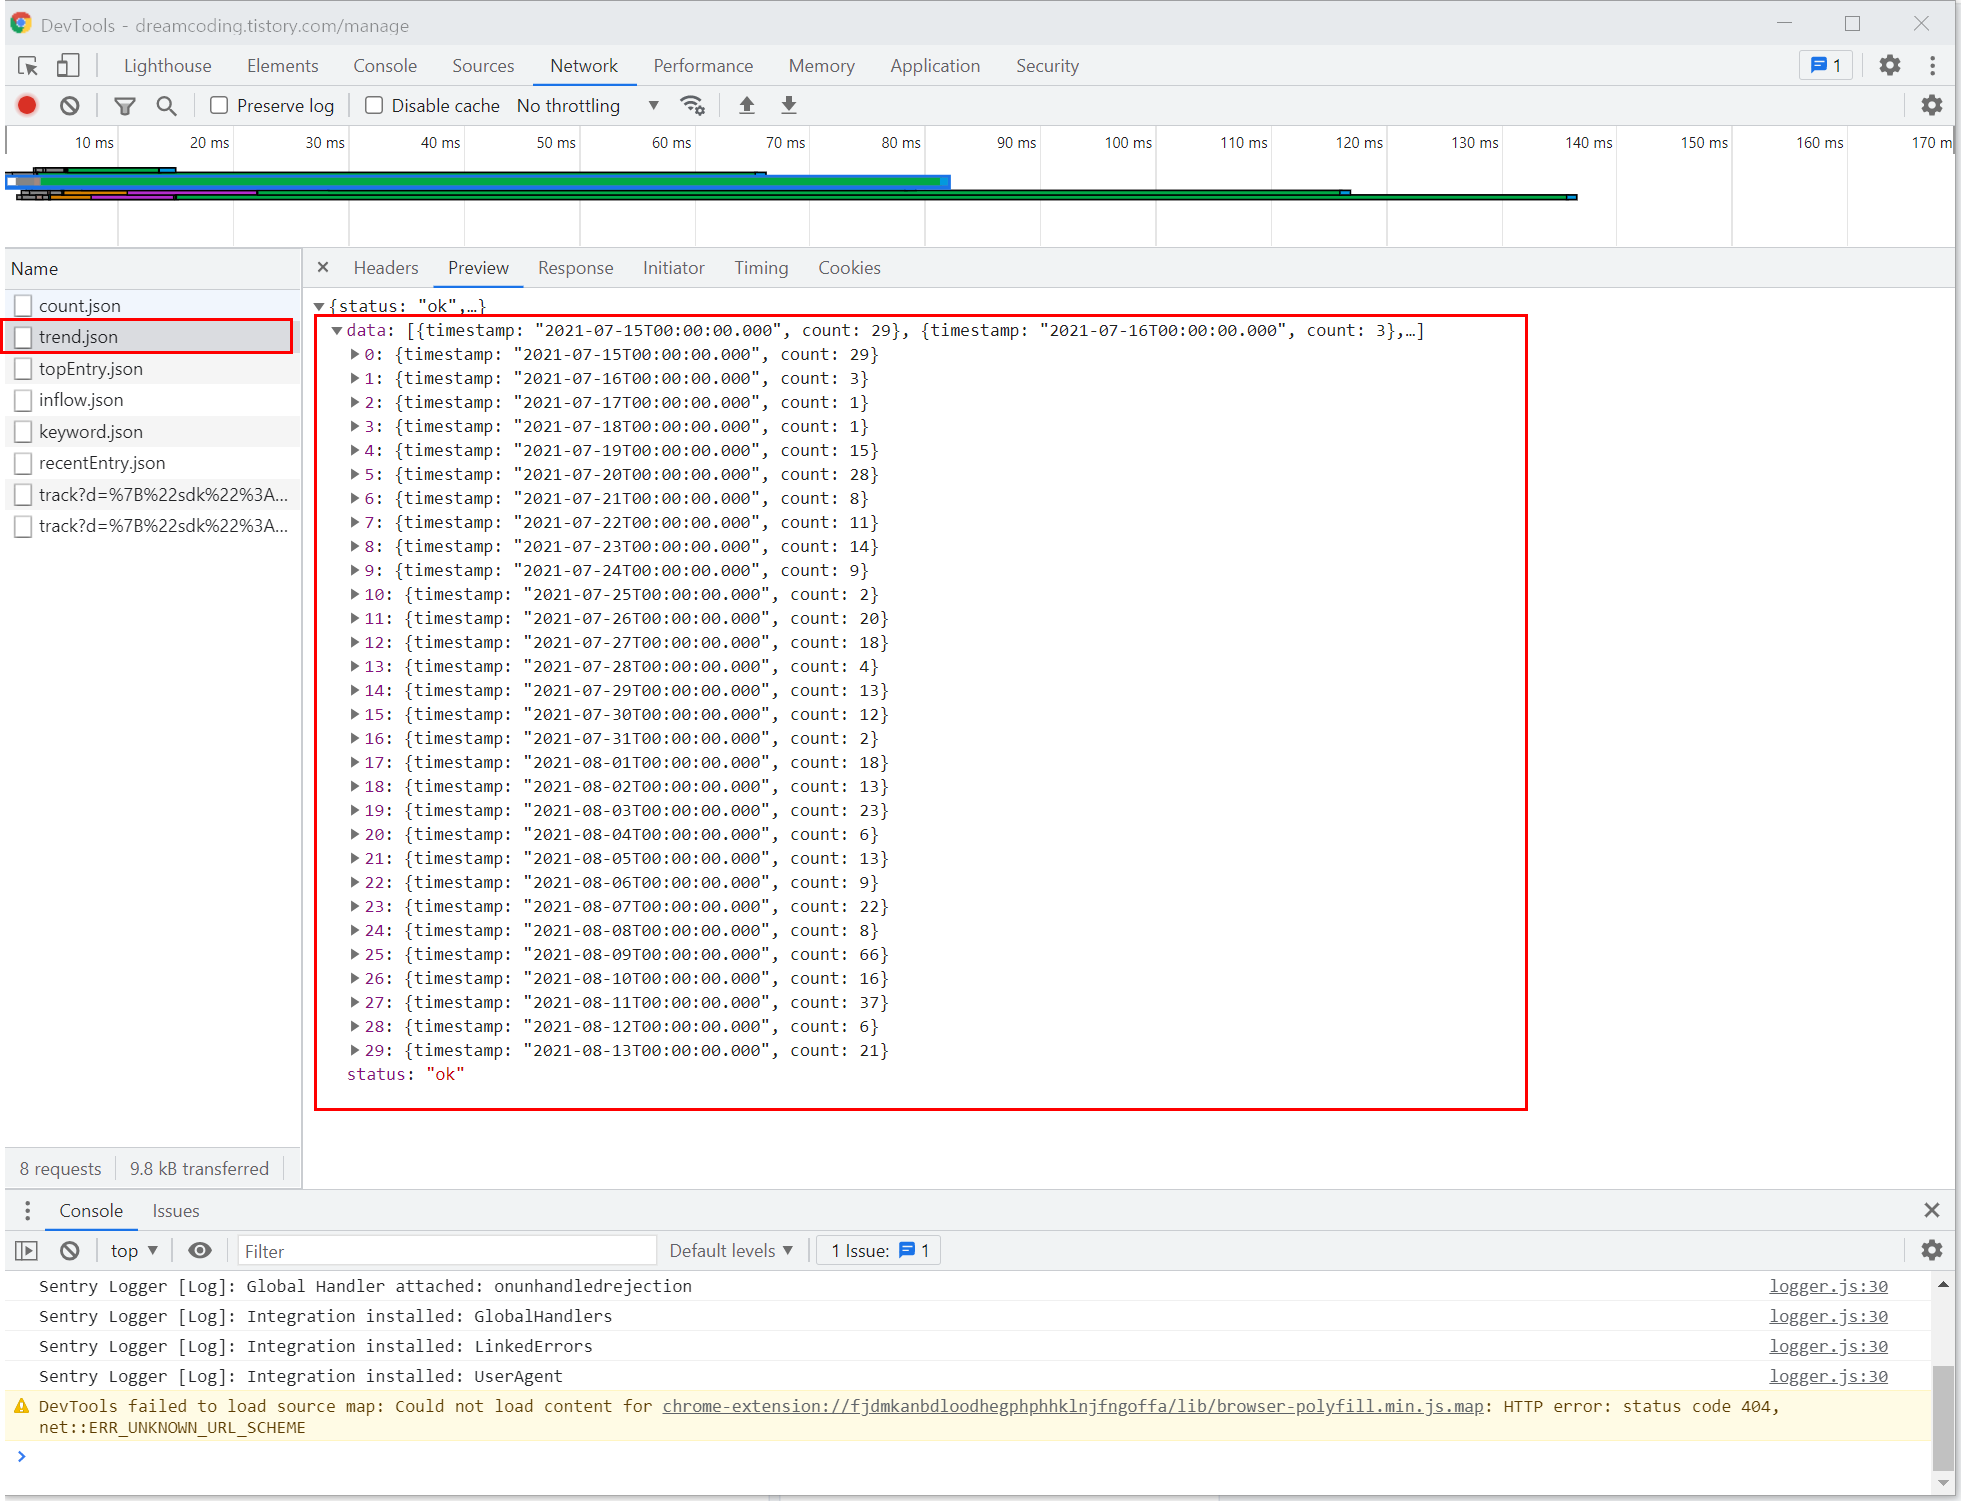Open the Default levels dropdown
Viewport: 1961px width, 1501px height.
click(731, 1250)
